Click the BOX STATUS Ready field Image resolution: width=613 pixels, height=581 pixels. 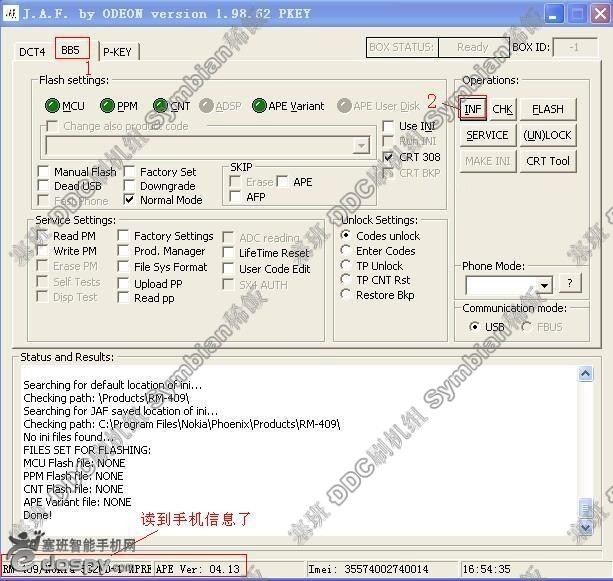473,47
